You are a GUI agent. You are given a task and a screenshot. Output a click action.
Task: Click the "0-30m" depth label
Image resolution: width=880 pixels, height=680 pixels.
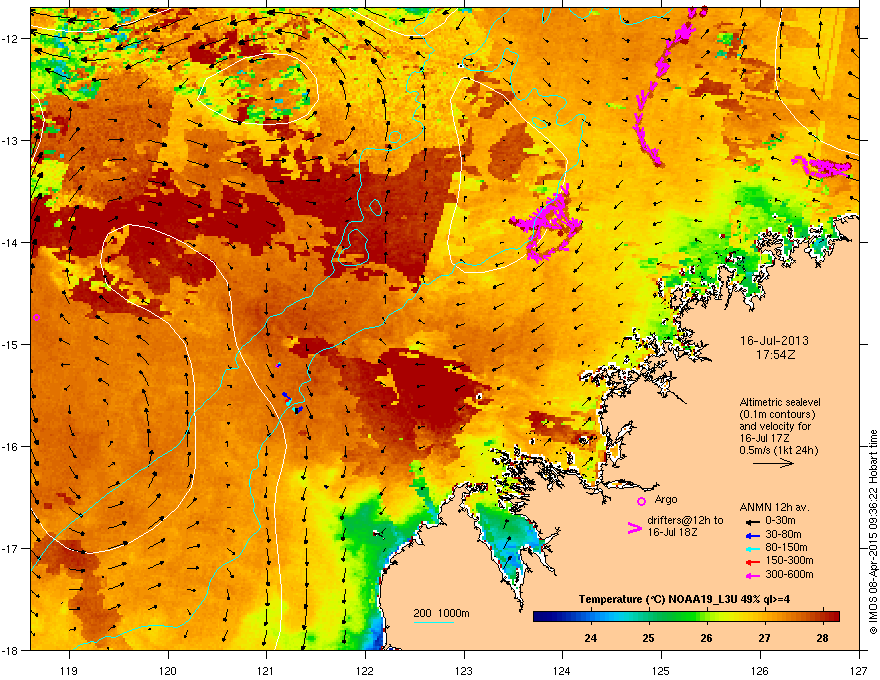pyautogui.click(x=780, y=521)
